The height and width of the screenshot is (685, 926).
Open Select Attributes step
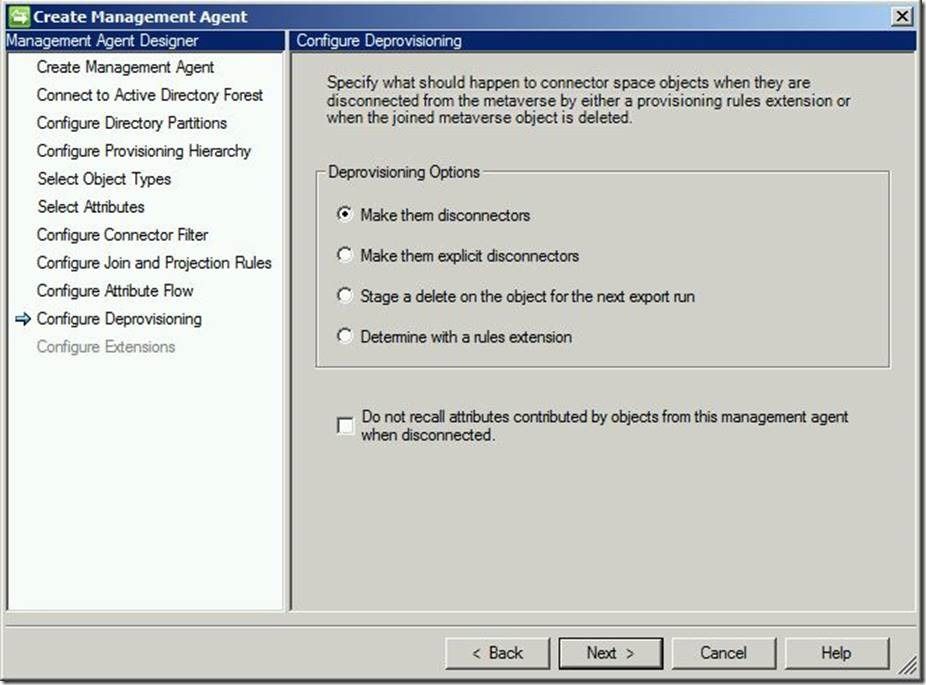91,207
